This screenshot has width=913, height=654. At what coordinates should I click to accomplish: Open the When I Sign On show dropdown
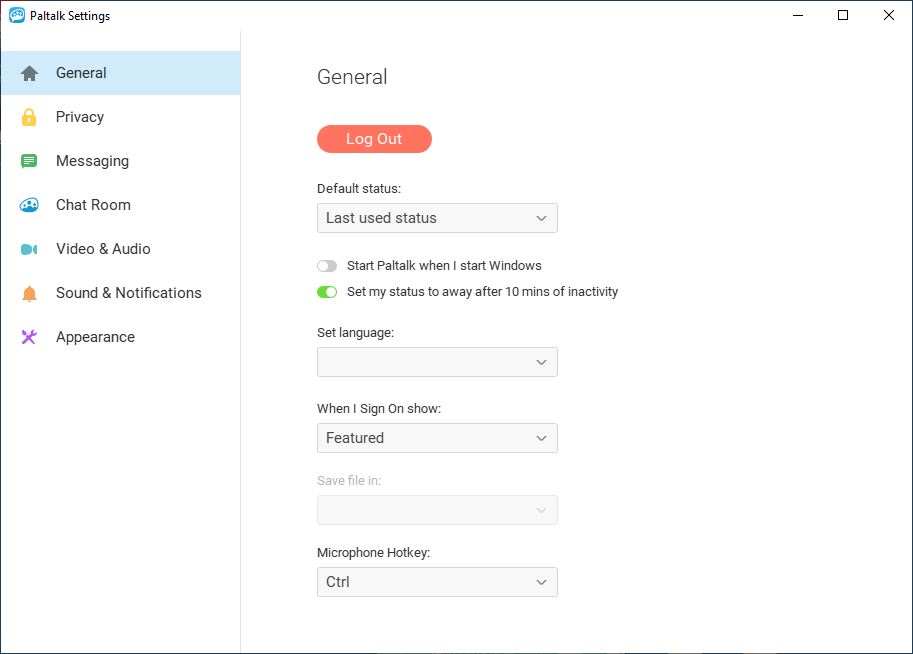coord(437,438)
